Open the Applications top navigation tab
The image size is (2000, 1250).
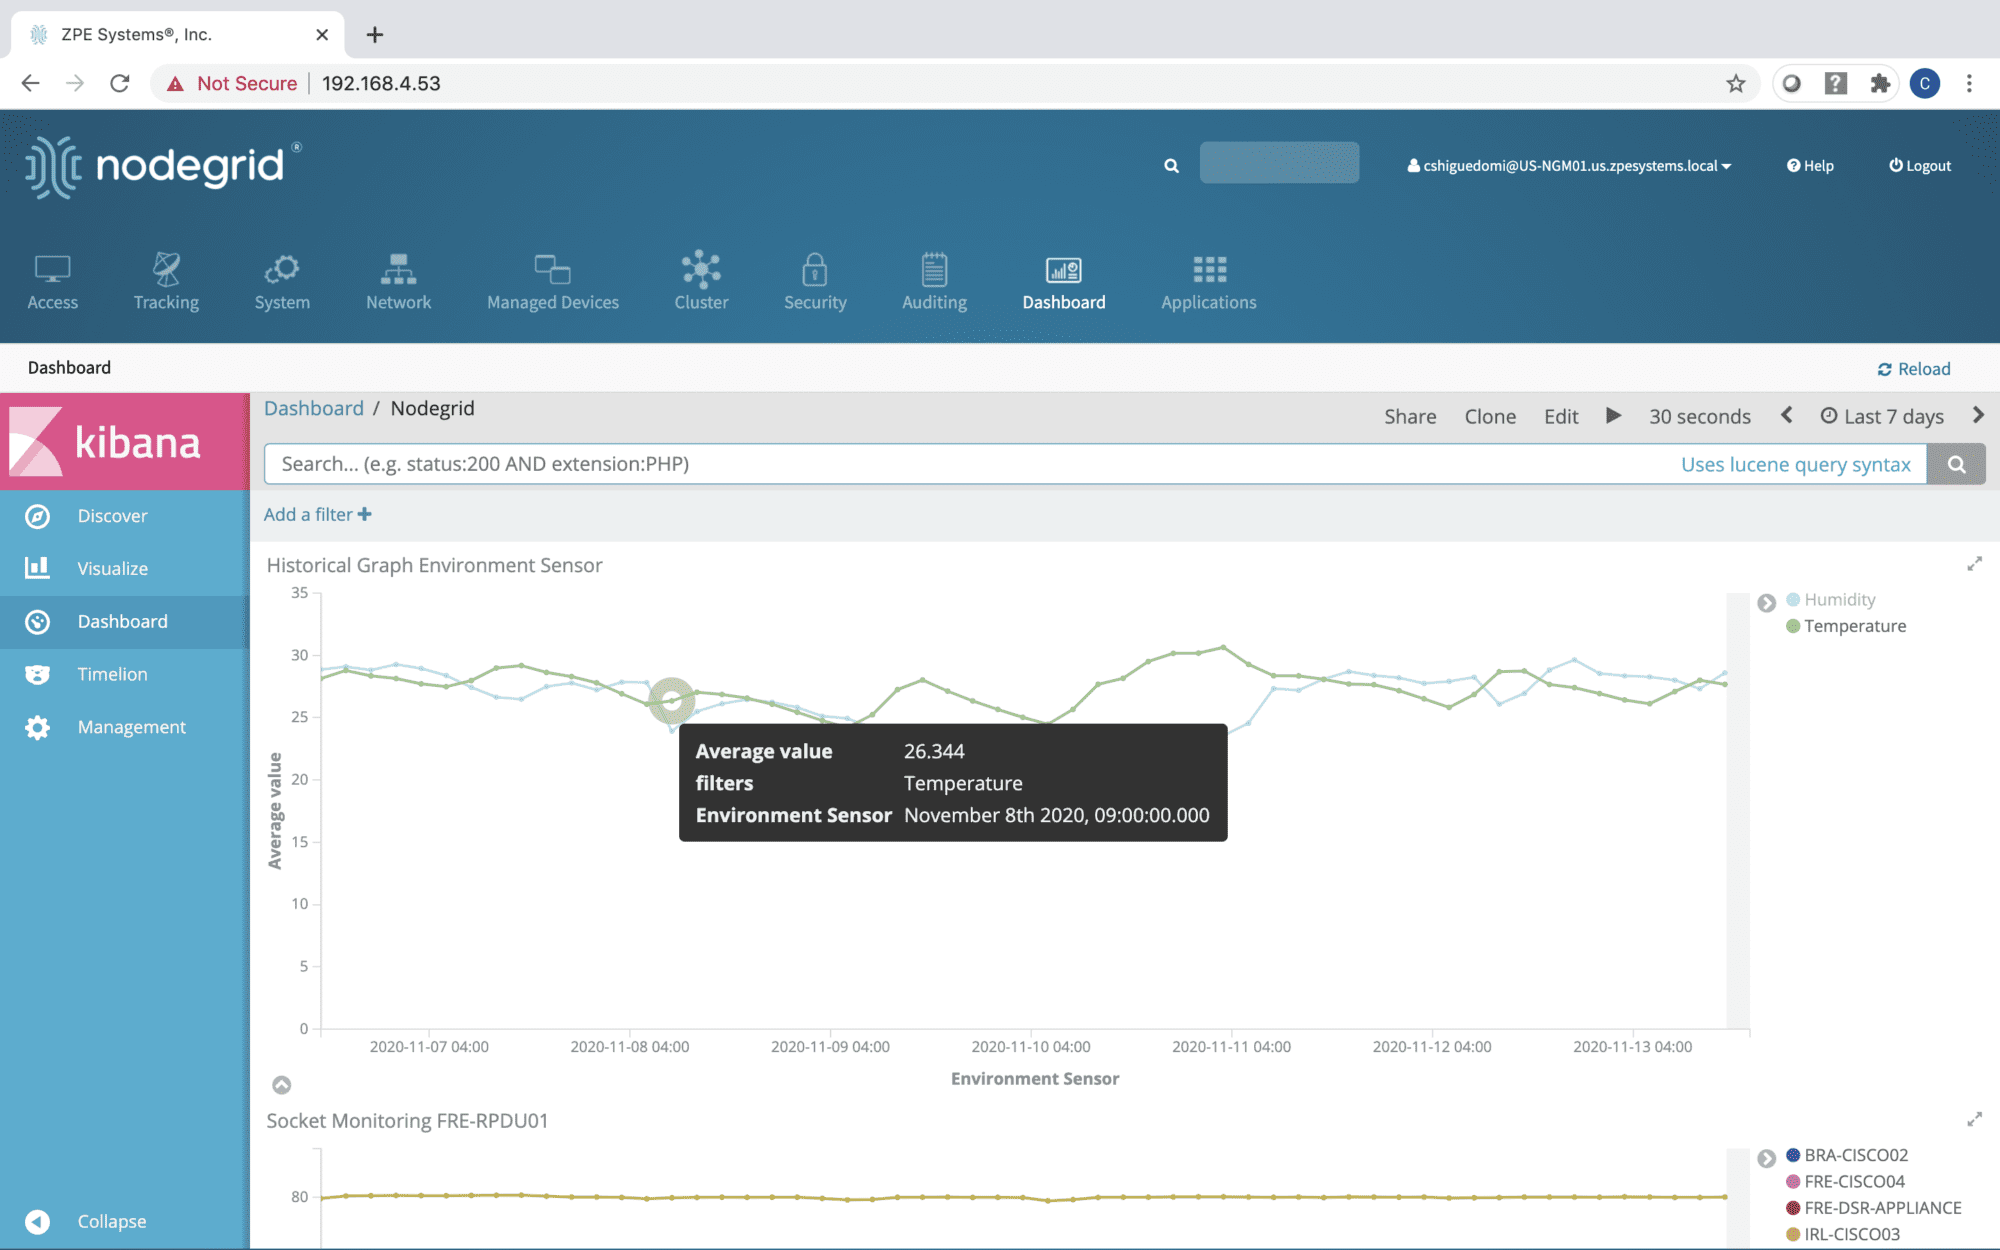[x=1208, y=282]
